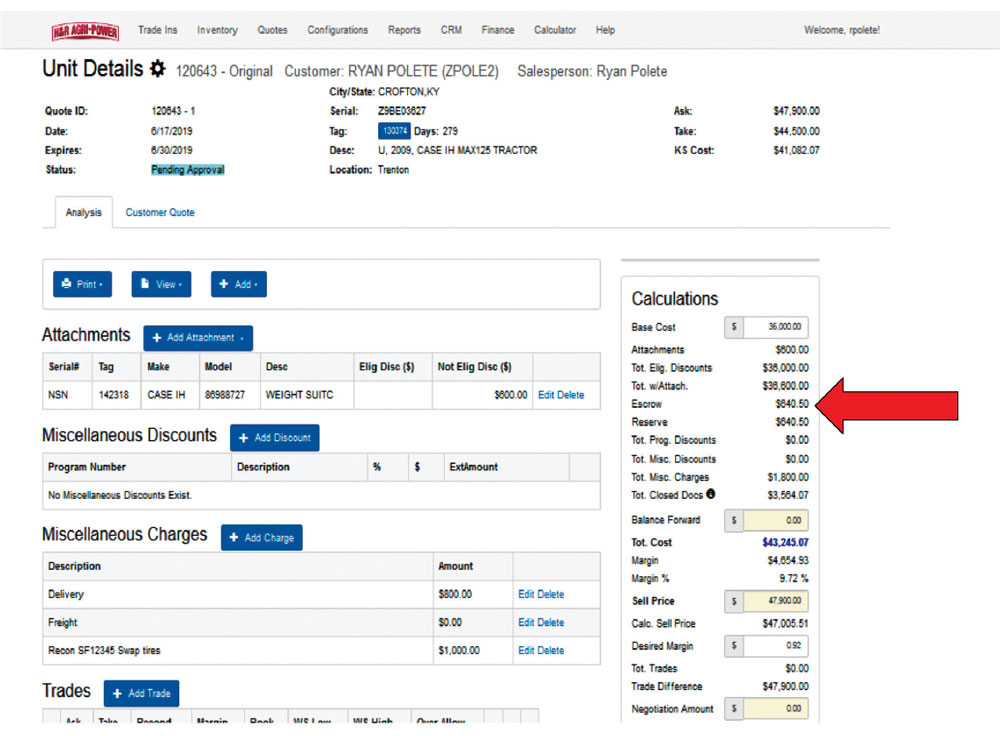Click the Delivery amount $800.00
Screen dimensions: 1000x736
(x=455, y=594)
